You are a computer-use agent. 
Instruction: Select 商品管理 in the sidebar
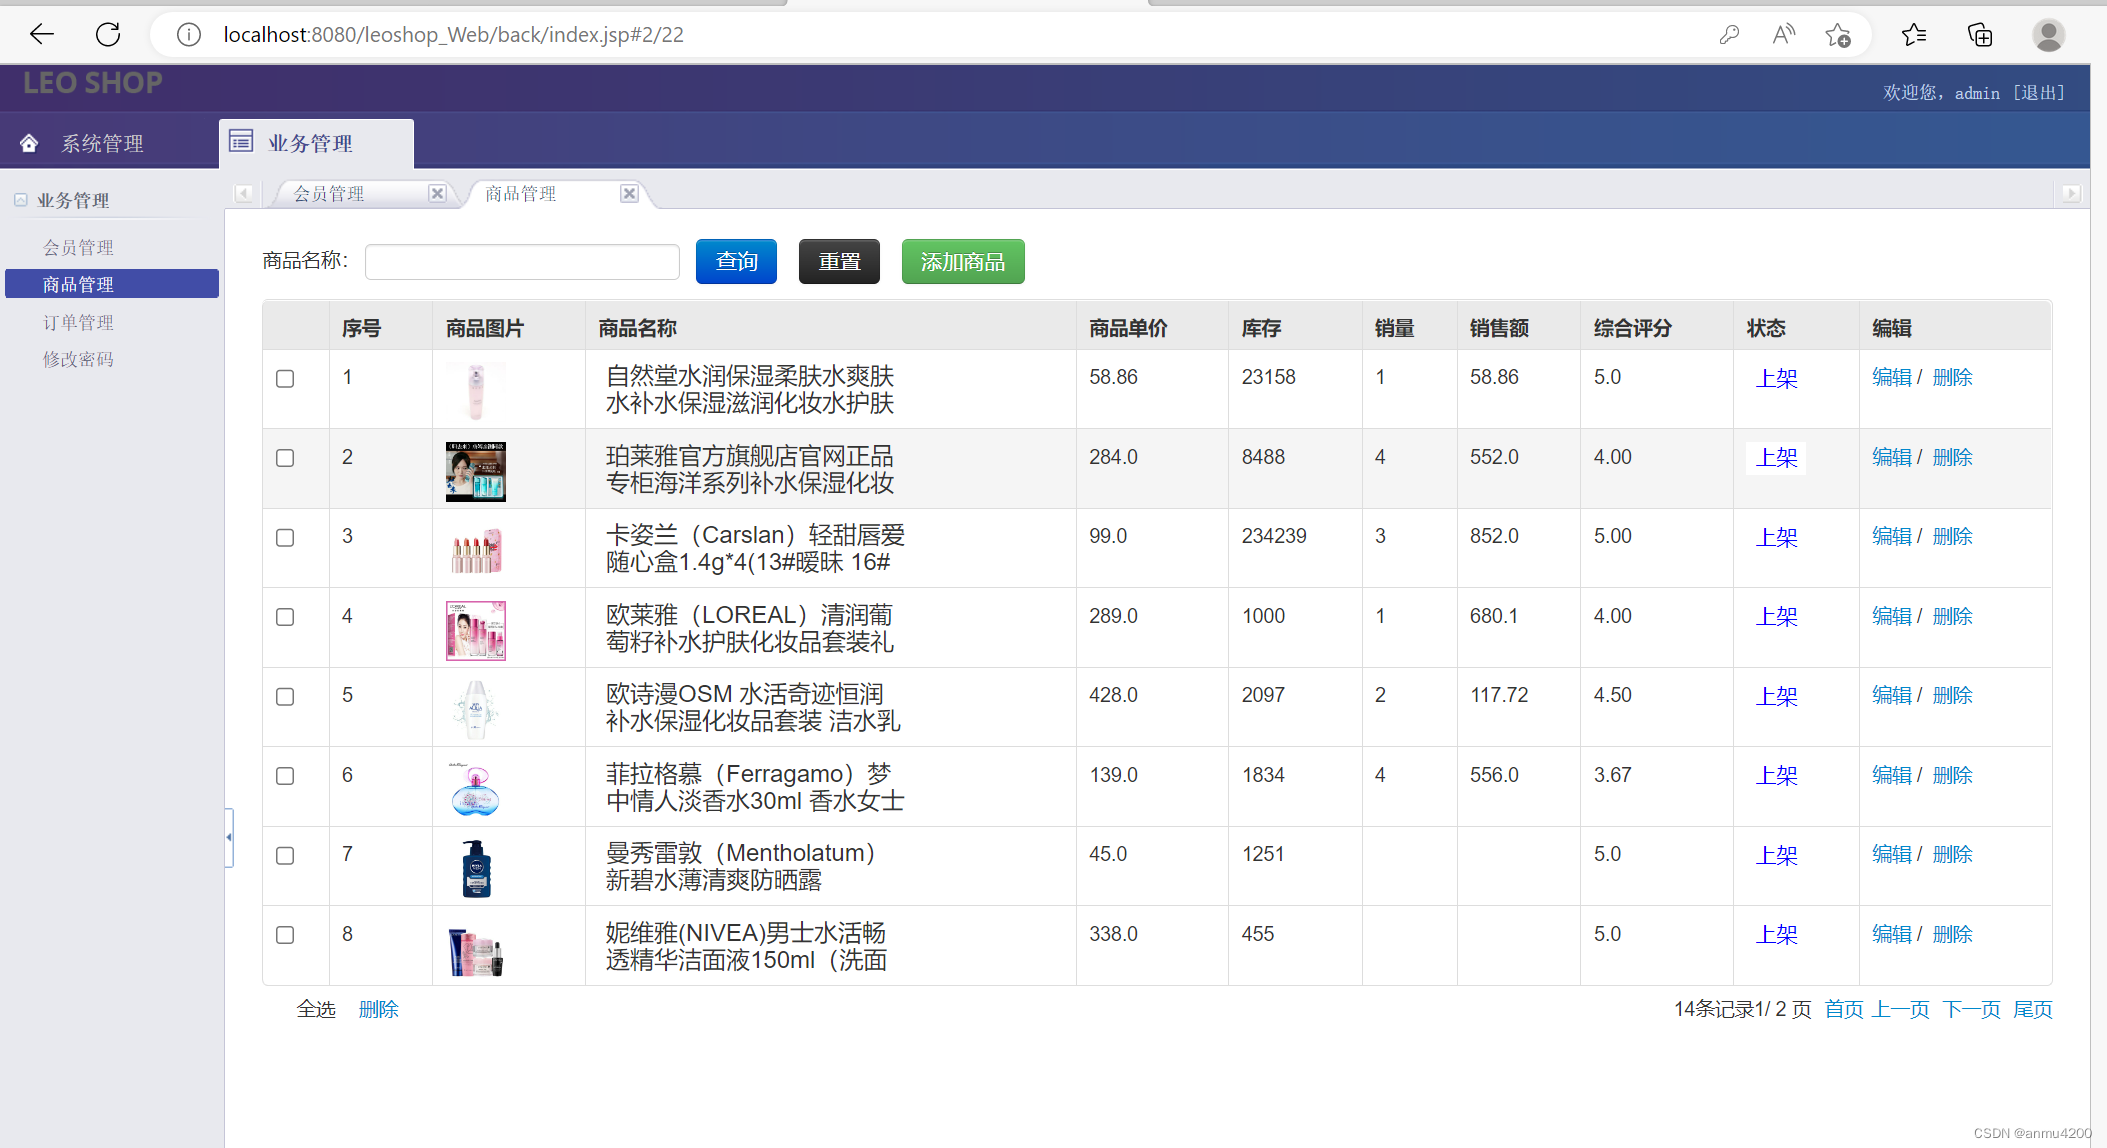click(x=112, y=284)
